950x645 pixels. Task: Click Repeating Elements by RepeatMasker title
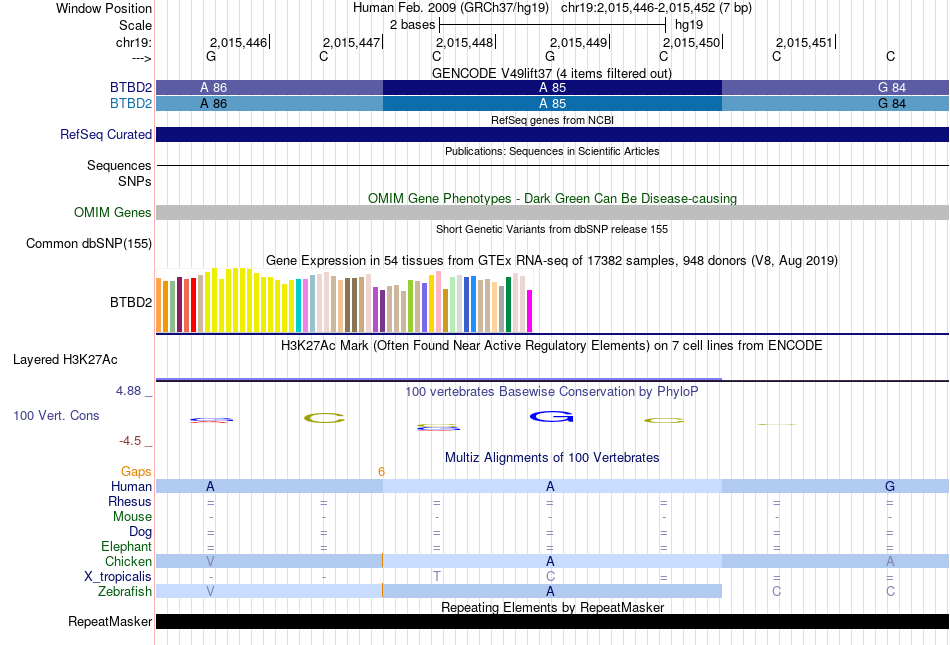tap(552, 607)
